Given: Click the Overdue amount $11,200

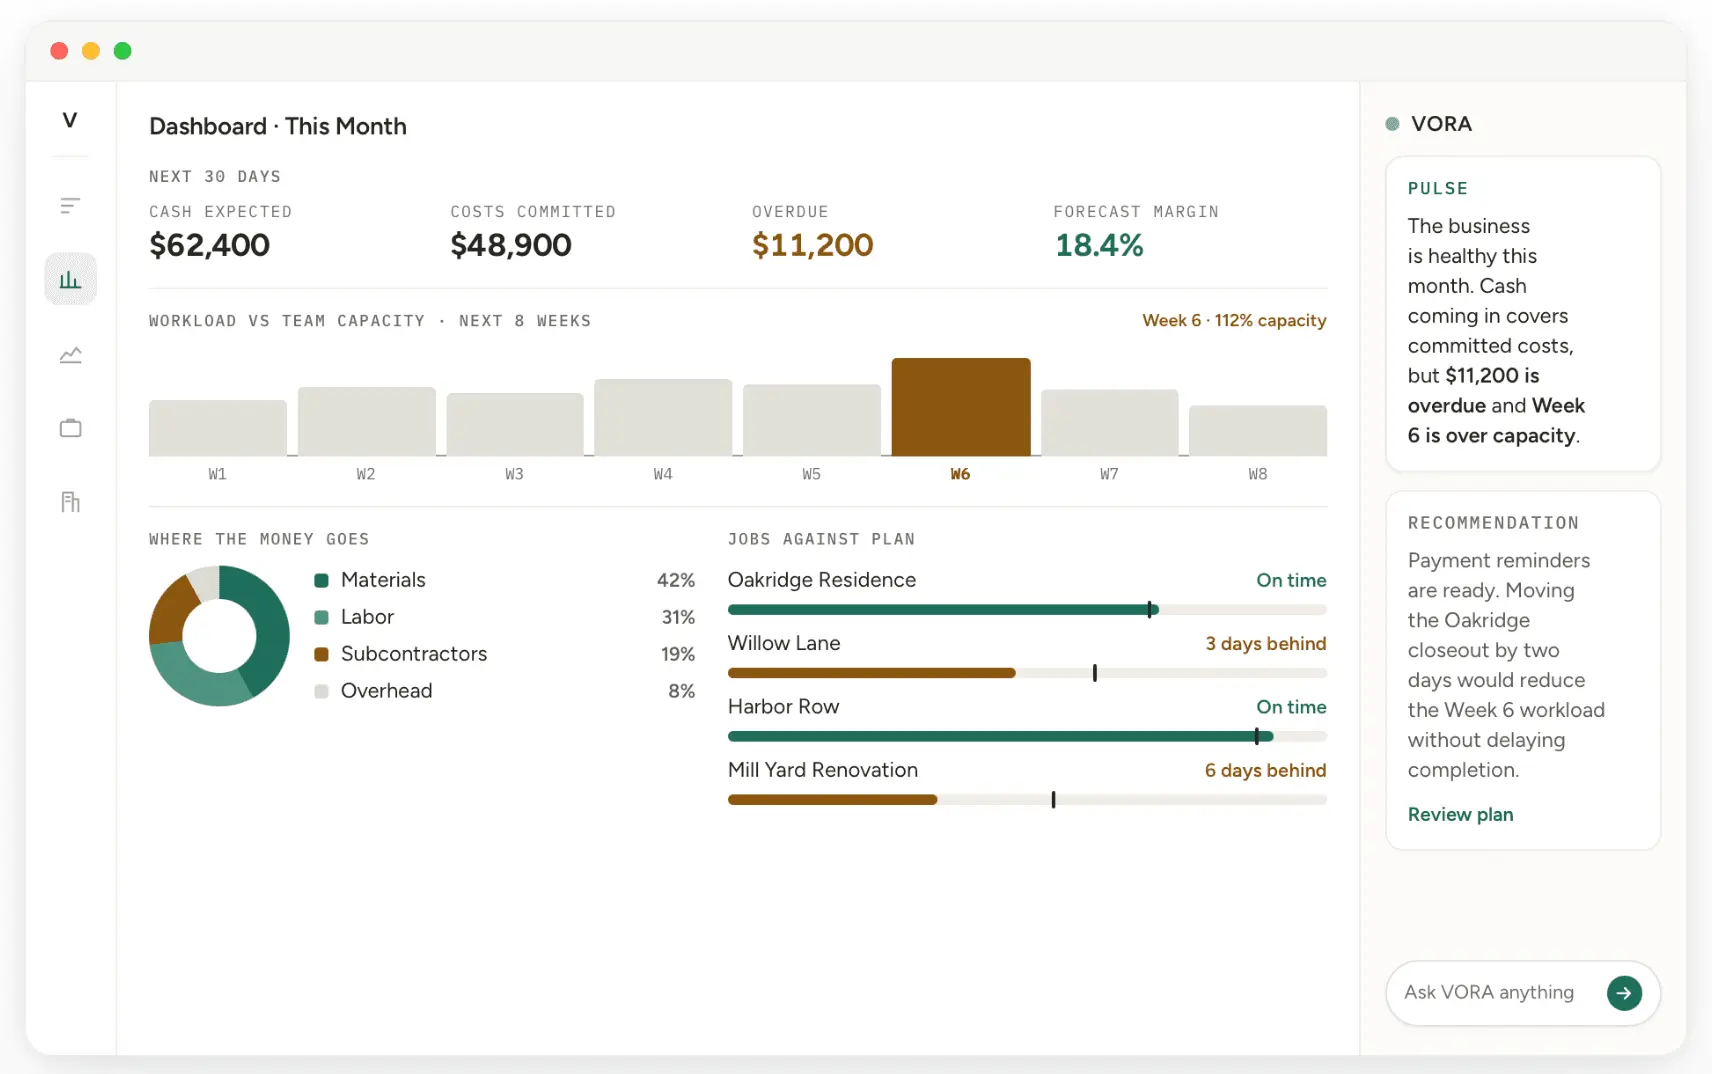Looking at the screenshot, I should click(x=812, y=245).
